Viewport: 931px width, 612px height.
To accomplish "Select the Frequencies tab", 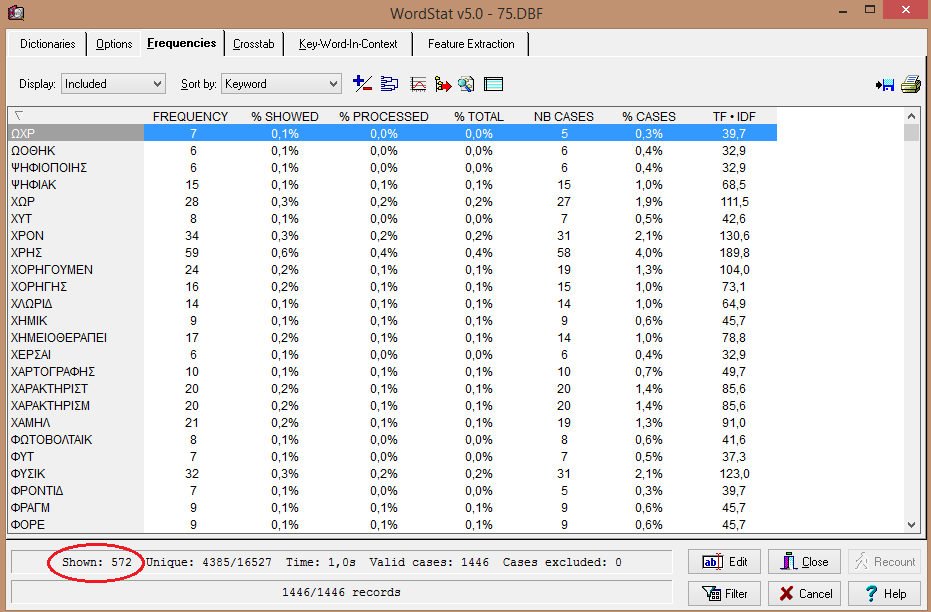I will click(182, 43).
